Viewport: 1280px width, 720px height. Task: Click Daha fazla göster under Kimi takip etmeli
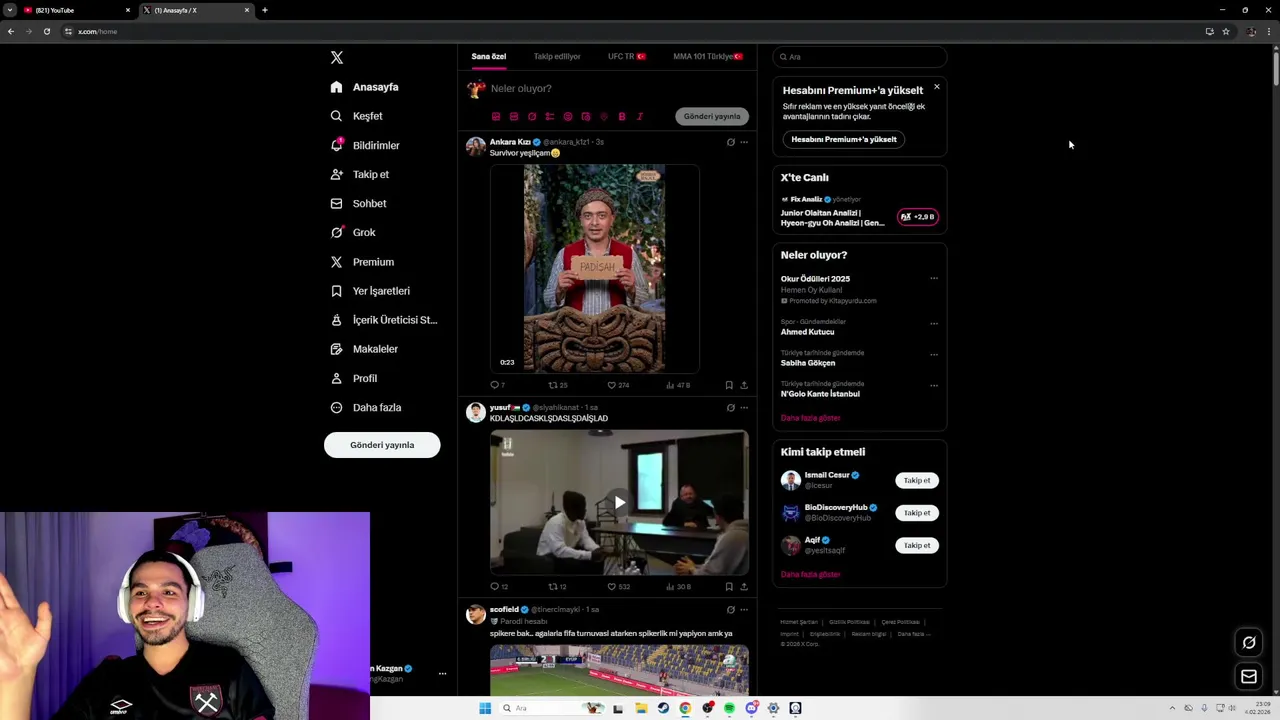[811, 575]
